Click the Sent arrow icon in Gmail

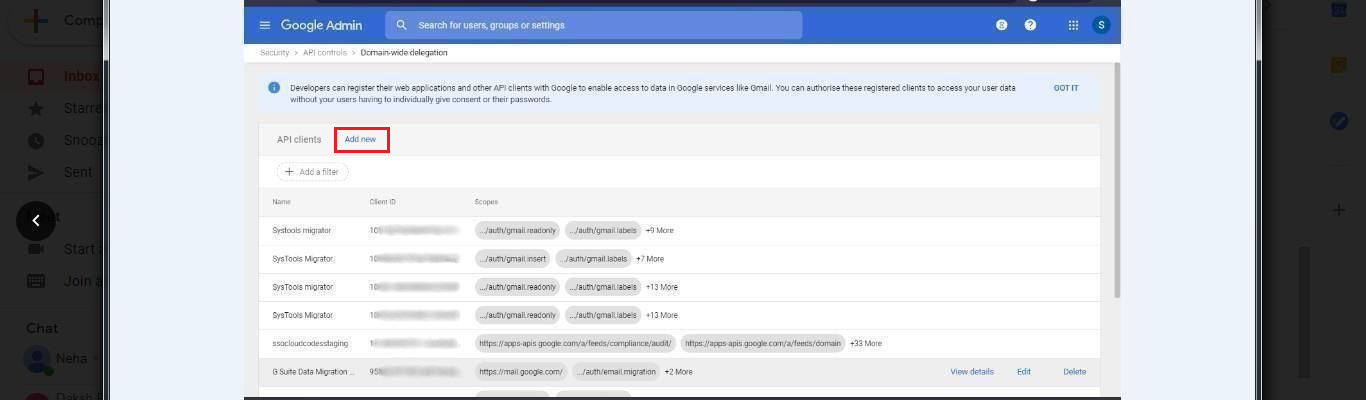36,172
